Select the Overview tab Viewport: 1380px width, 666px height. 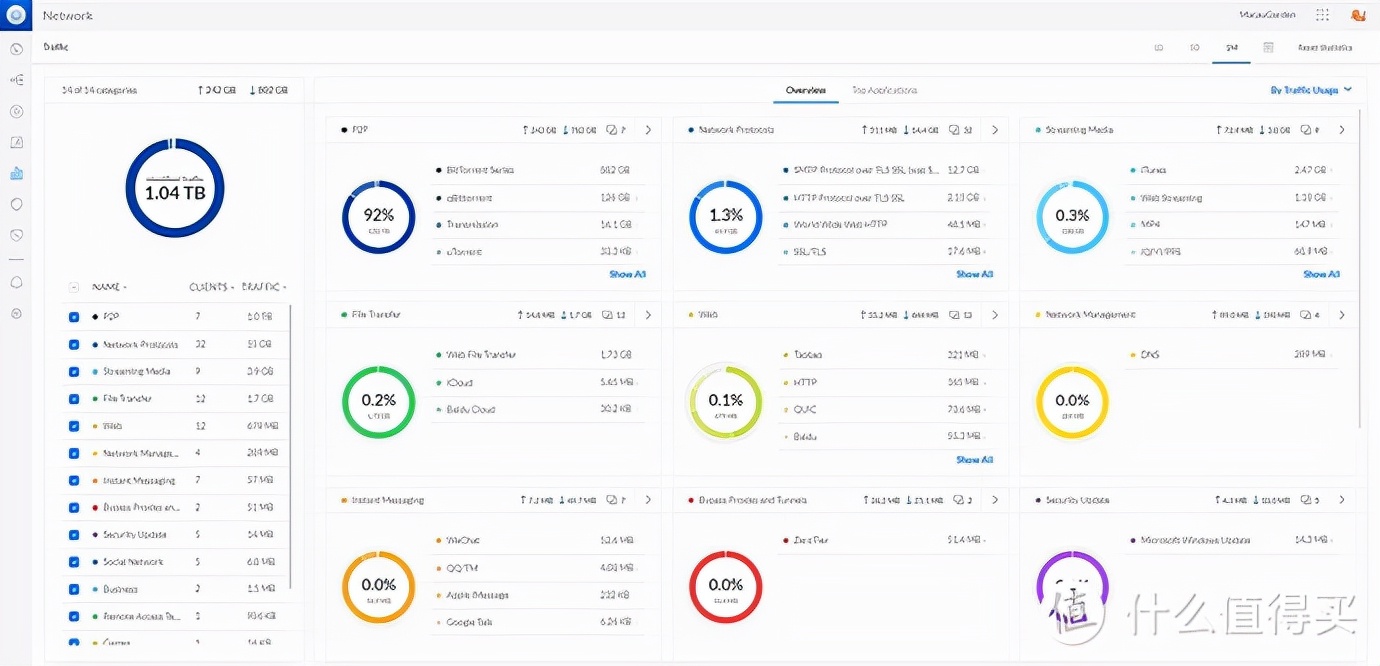(x=806, y=90)
